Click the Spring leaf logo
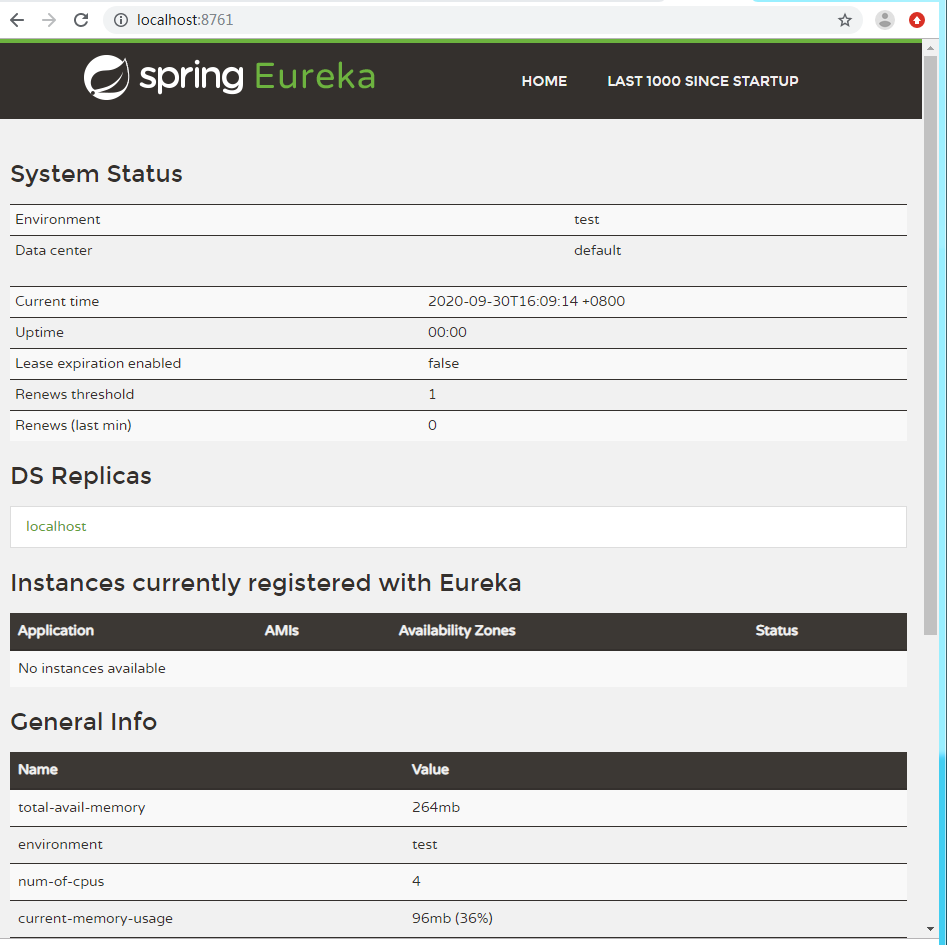The image size is (947, 945). pos(106,77)
